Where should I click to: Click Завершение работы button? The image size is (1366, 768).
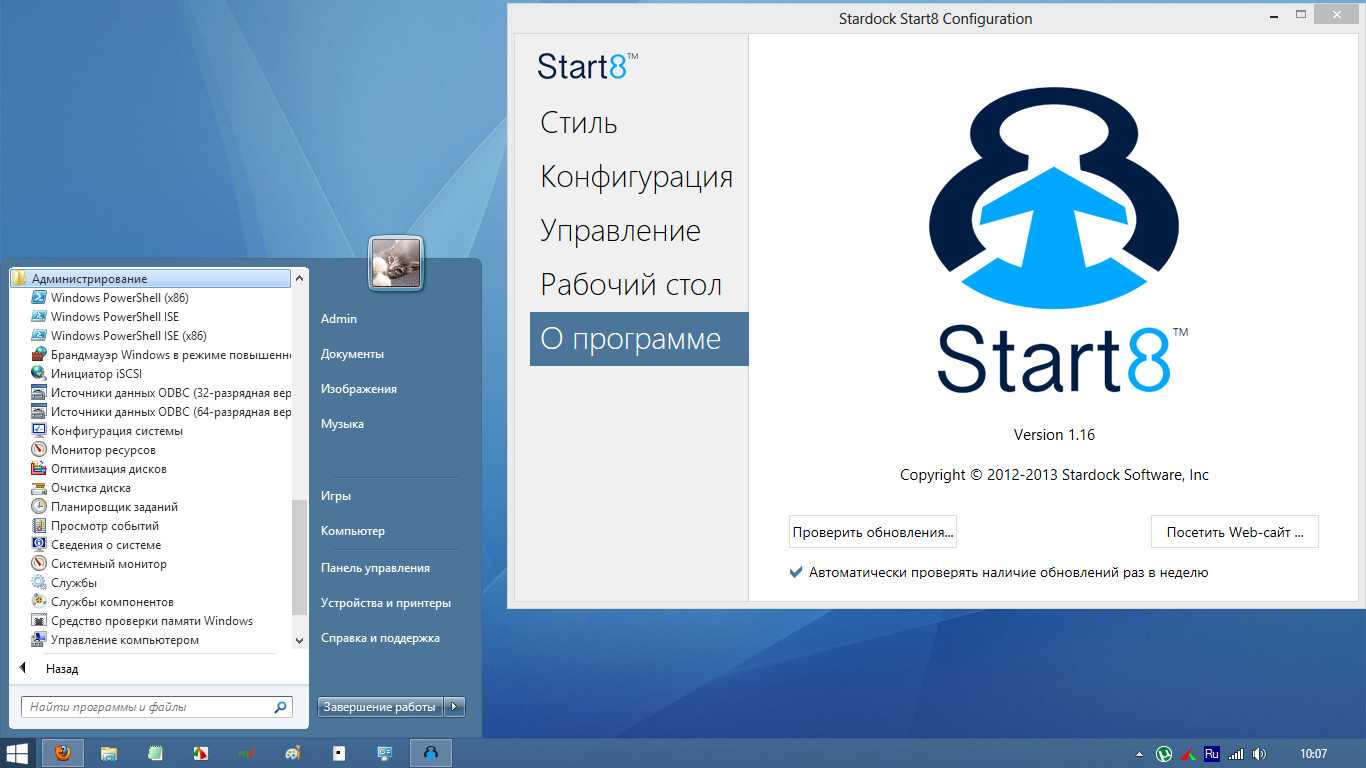[380, 707]
